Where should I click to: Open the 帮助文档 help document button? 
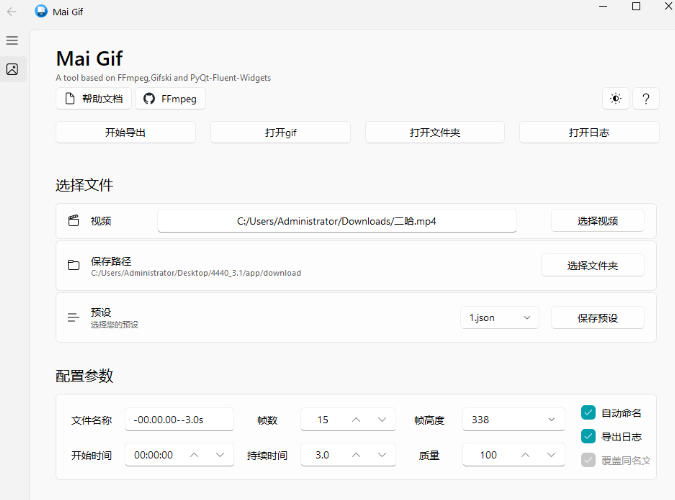click(93, 99)
